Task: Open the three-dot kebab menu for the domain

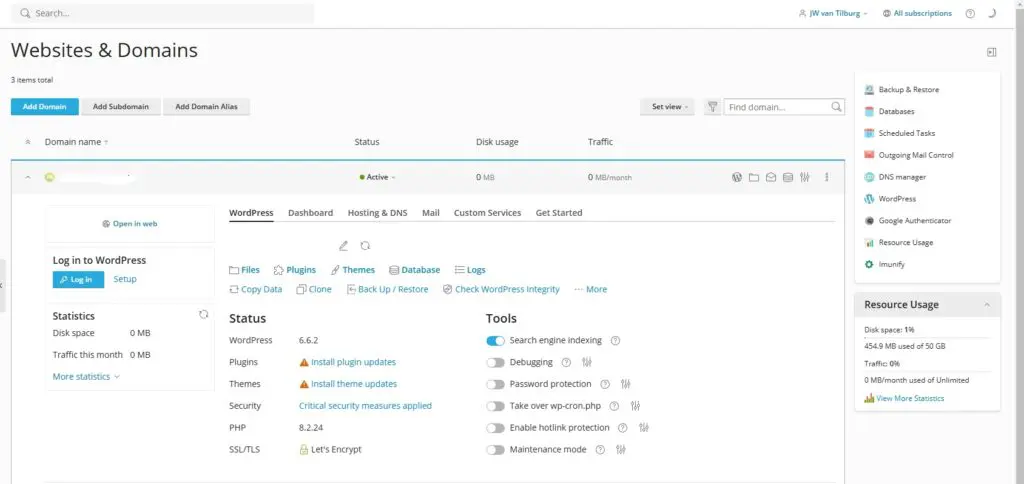Action: pos(826,177)
